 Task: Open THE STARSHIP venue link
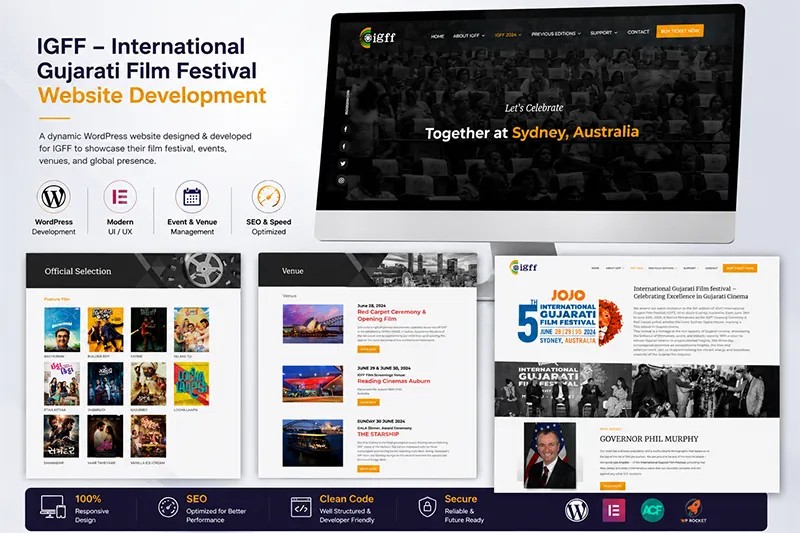click(x=378, y=434)
